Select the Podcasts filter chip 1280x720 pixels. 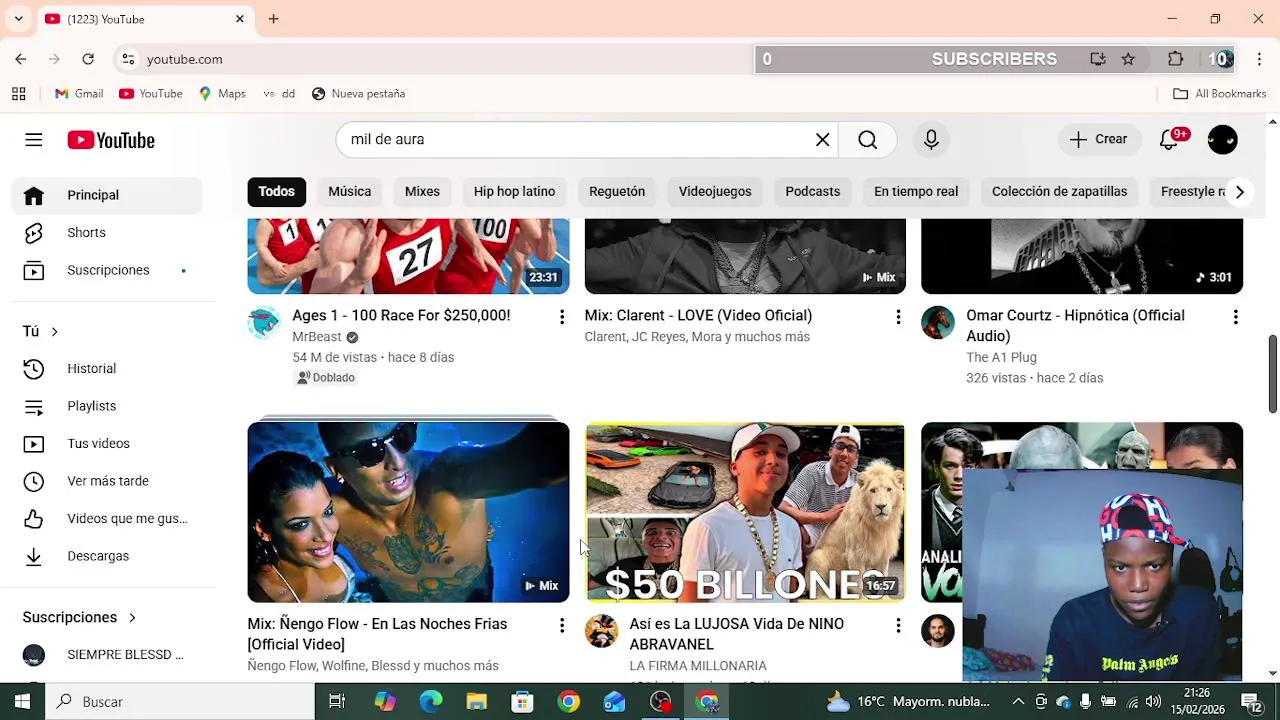click(x=812, y=192)
